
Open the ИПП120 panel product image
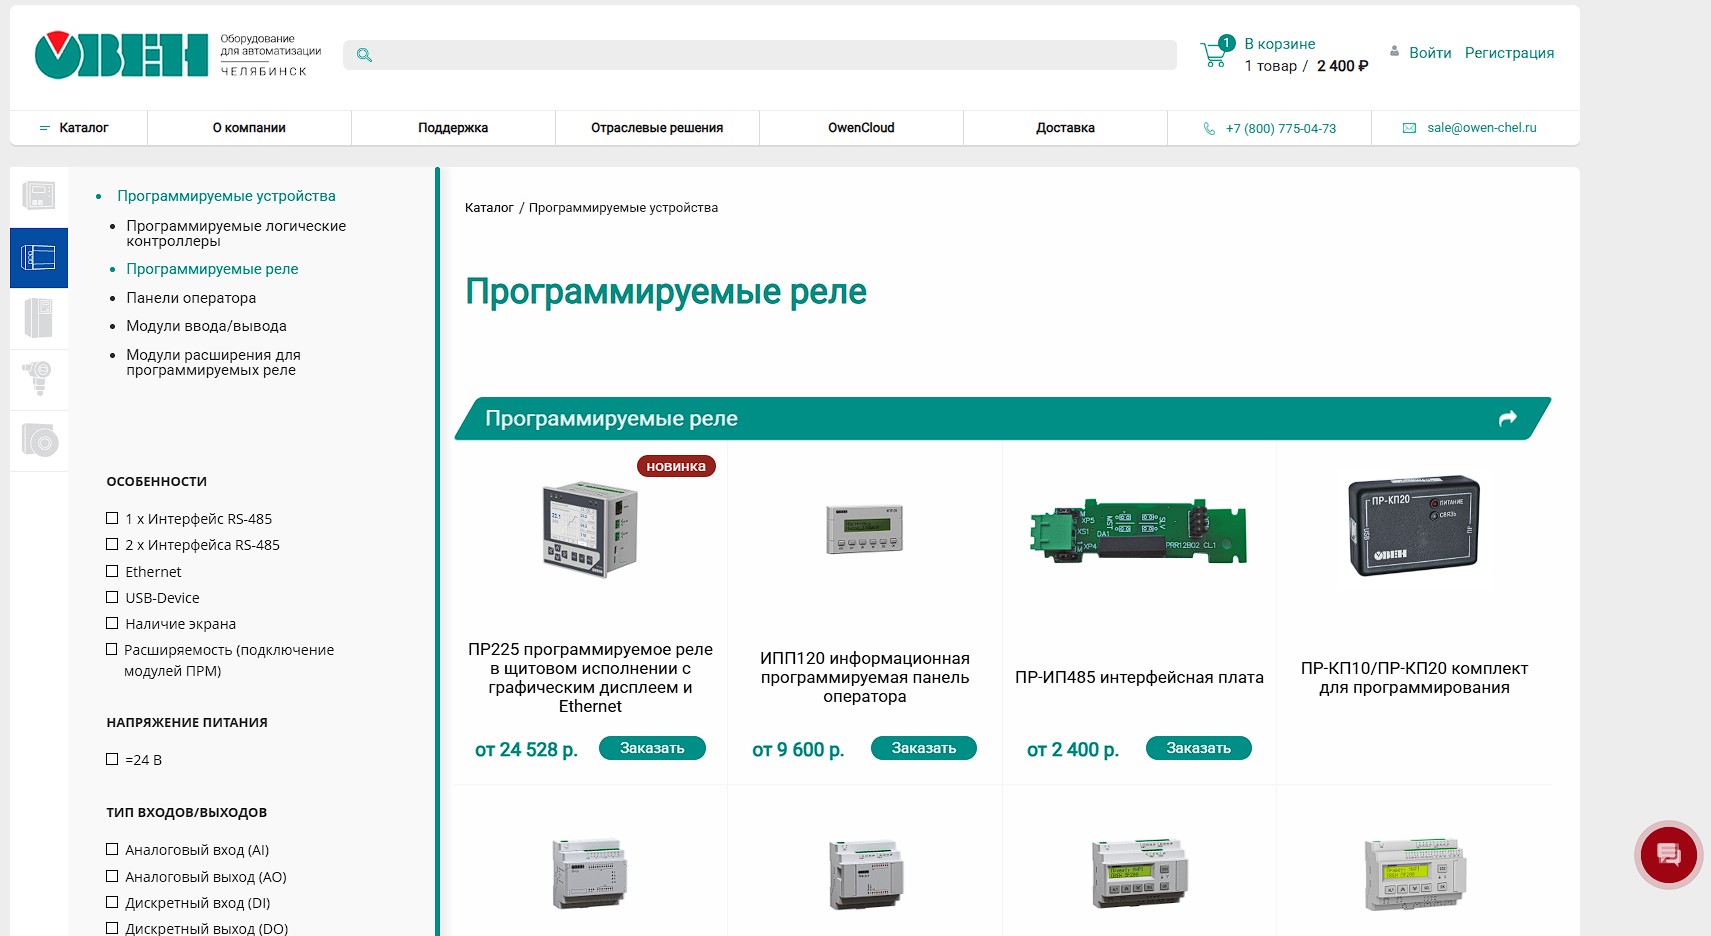(x=864, y=530)
